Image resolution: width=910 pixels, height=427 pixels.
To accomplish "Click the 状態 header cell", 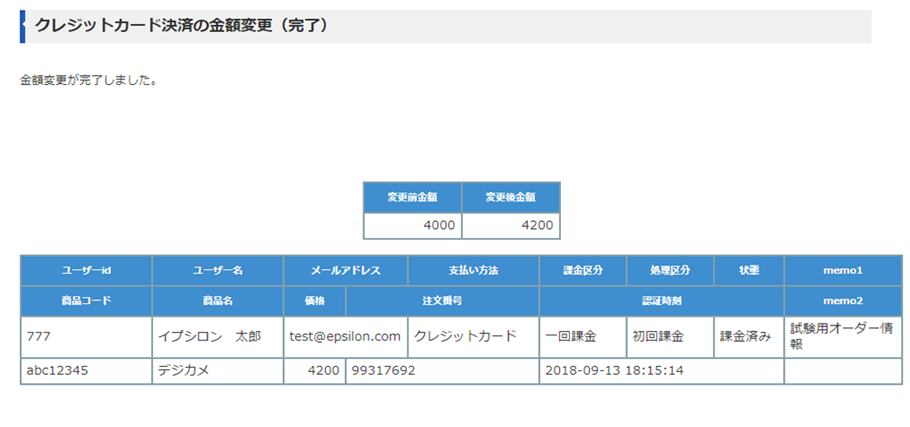I will tap(749, 270).
